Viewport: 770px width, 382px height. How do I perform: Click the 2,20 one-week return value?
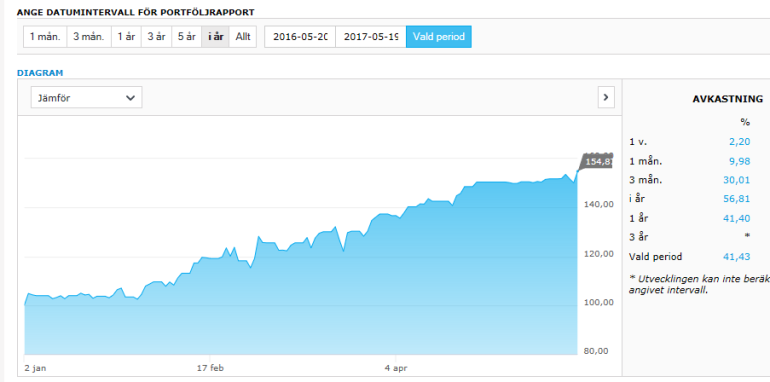point(740,141)
